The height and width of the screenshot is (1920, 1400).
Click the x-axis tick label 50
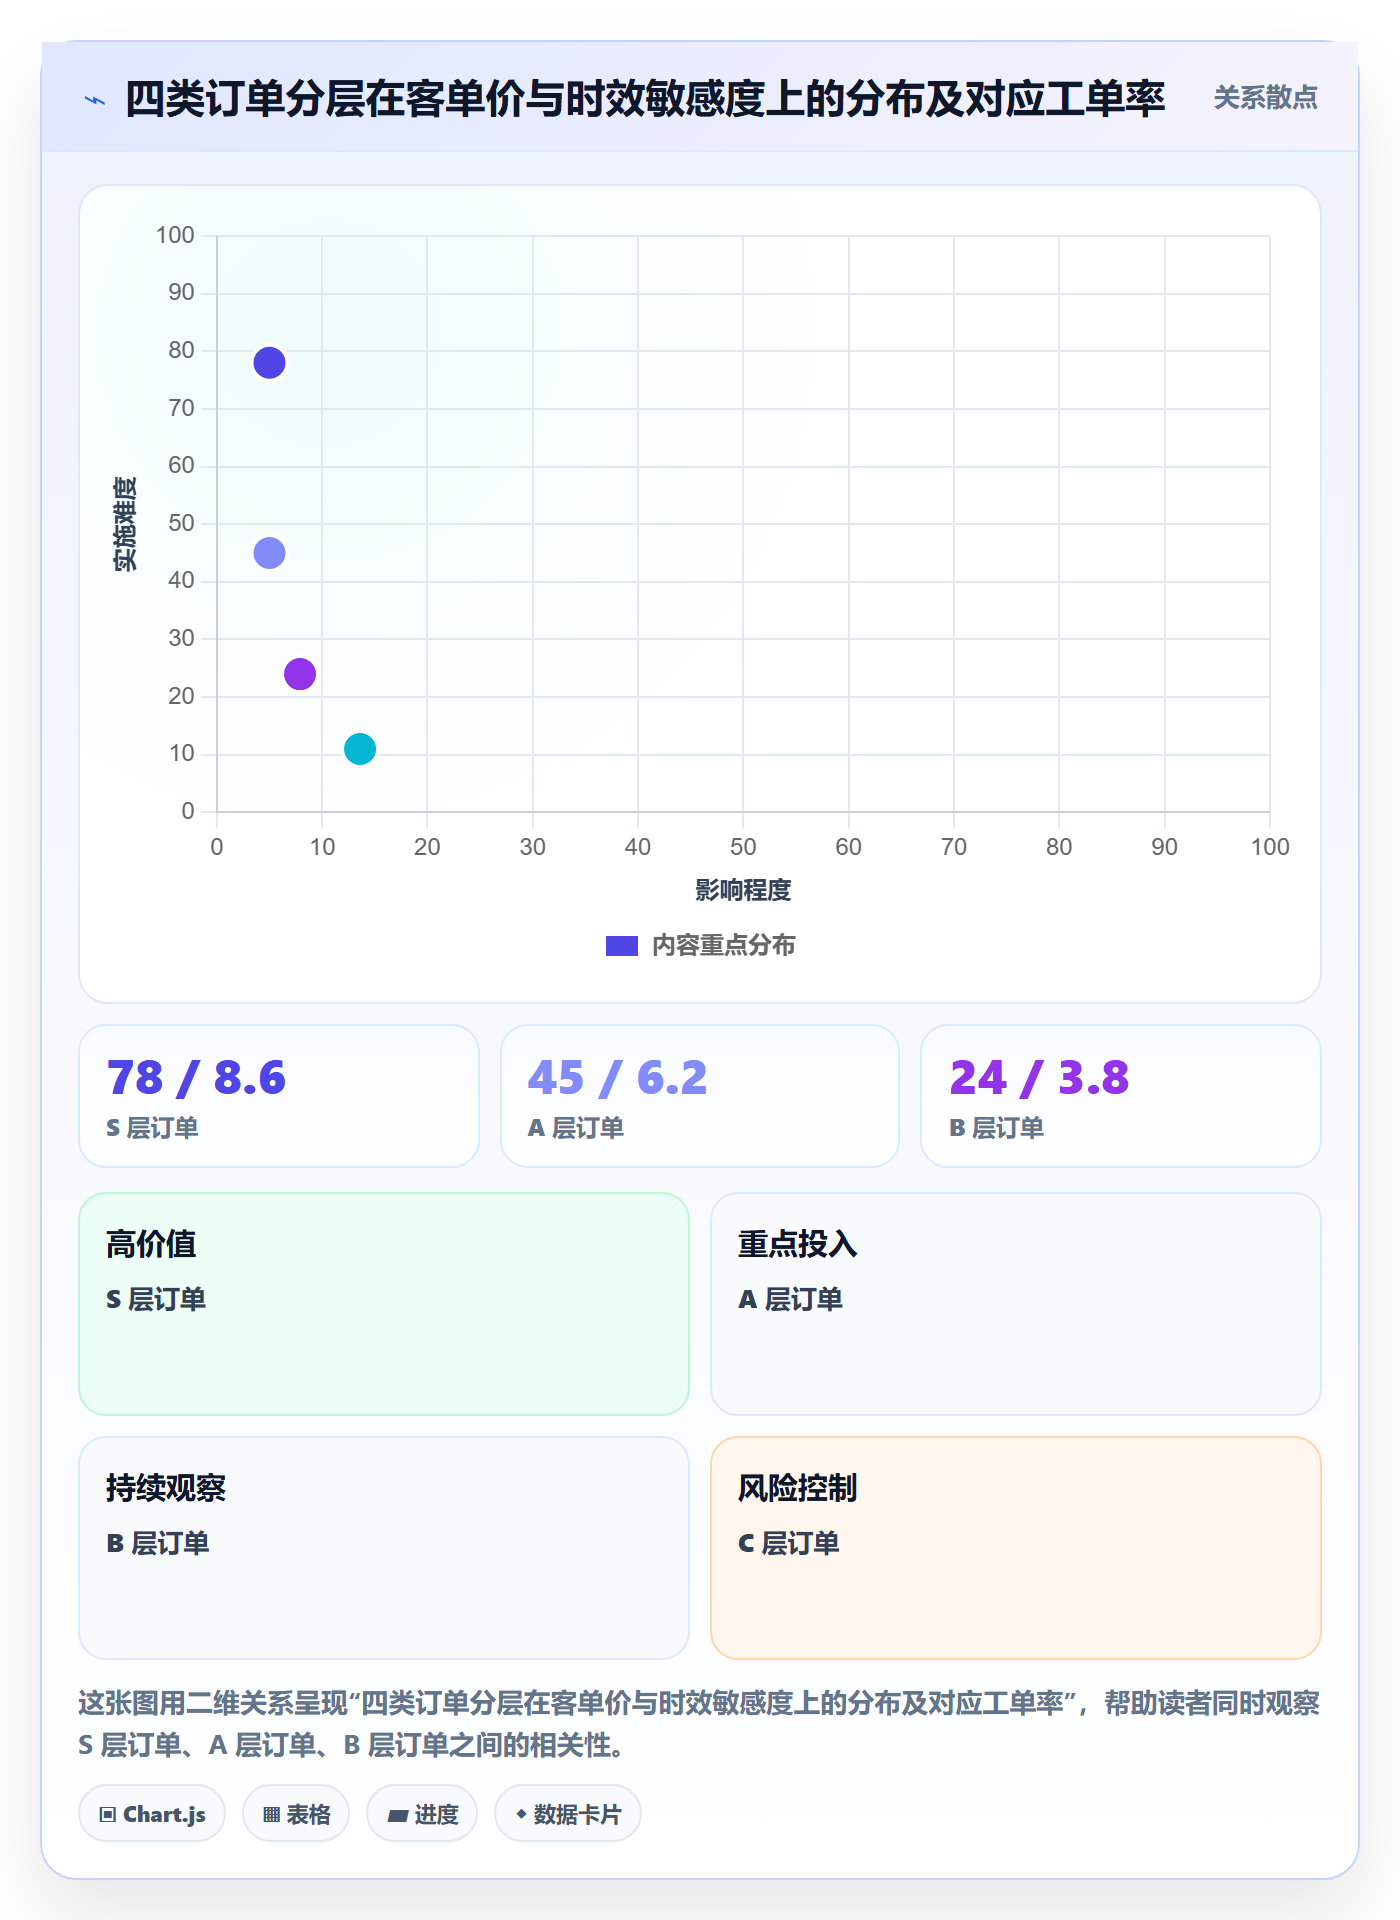click(743, 847)
